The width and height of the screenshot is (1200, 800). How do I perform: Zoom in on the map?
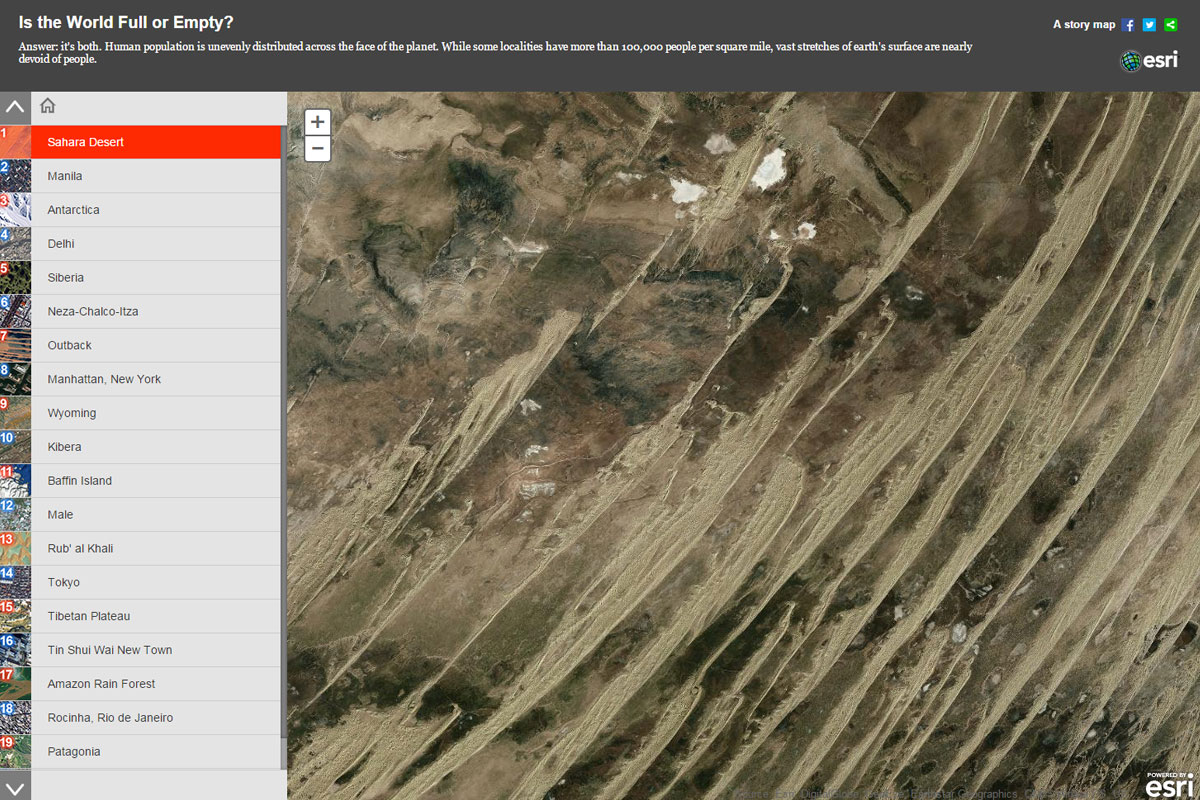[317, 123]
